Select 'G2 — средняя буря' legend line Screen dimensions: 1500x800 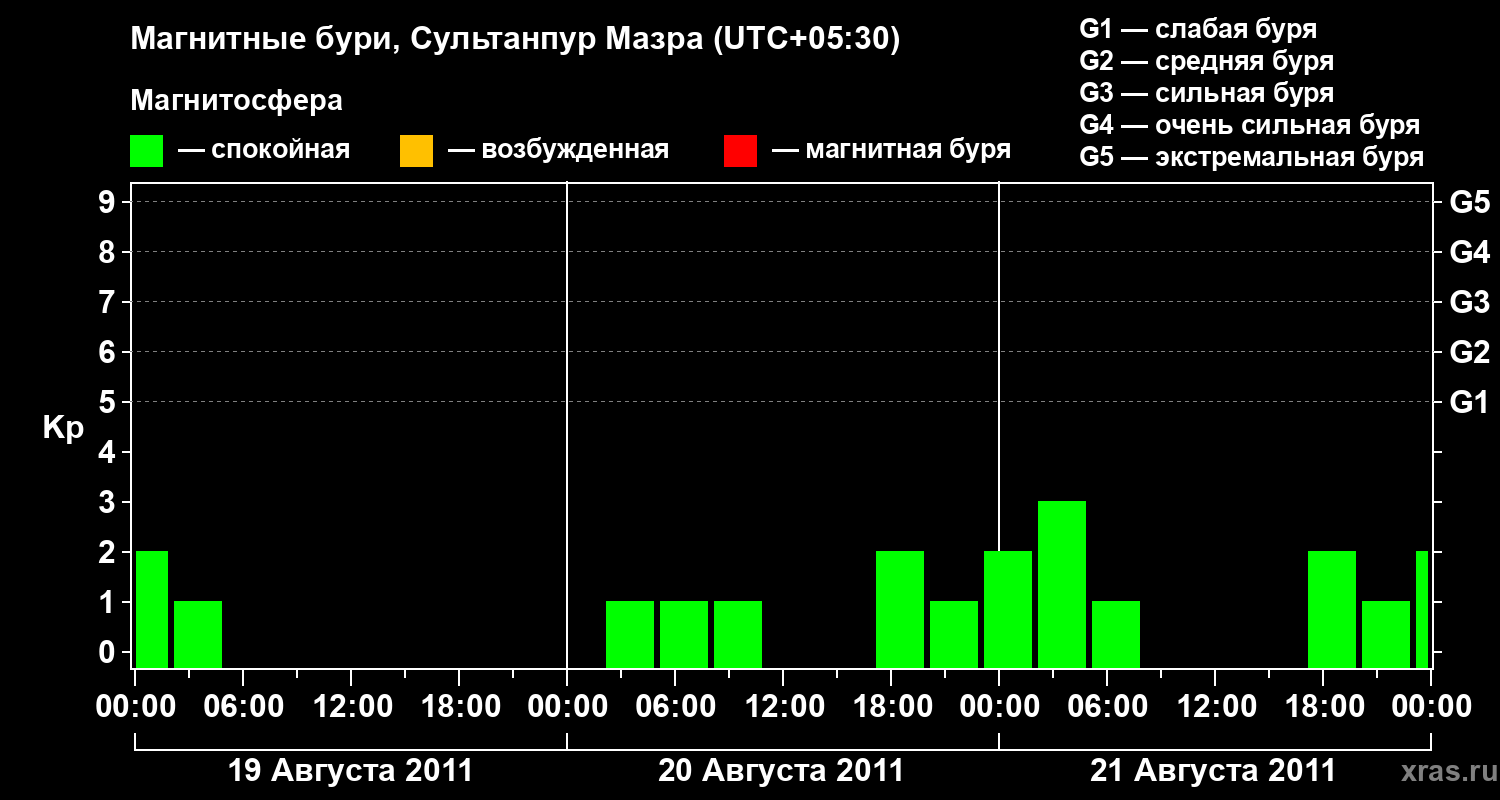(x=1207, y=61)
